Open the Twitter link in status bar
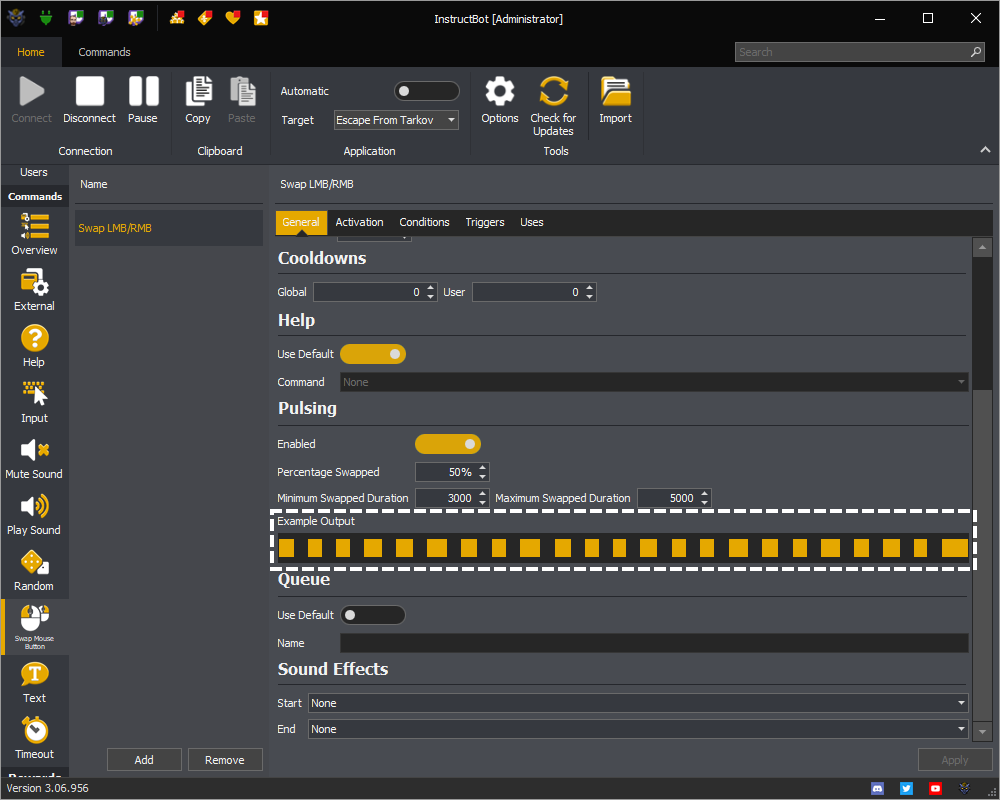Screen dimensions: 1000x800 pyautogui.click(x=906, y=789)
